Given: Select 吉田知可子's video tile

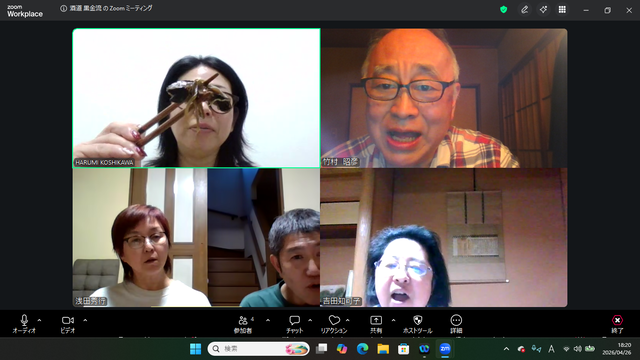Looking at the screenshot, I should pyautogui.click(x=444, y=238).
